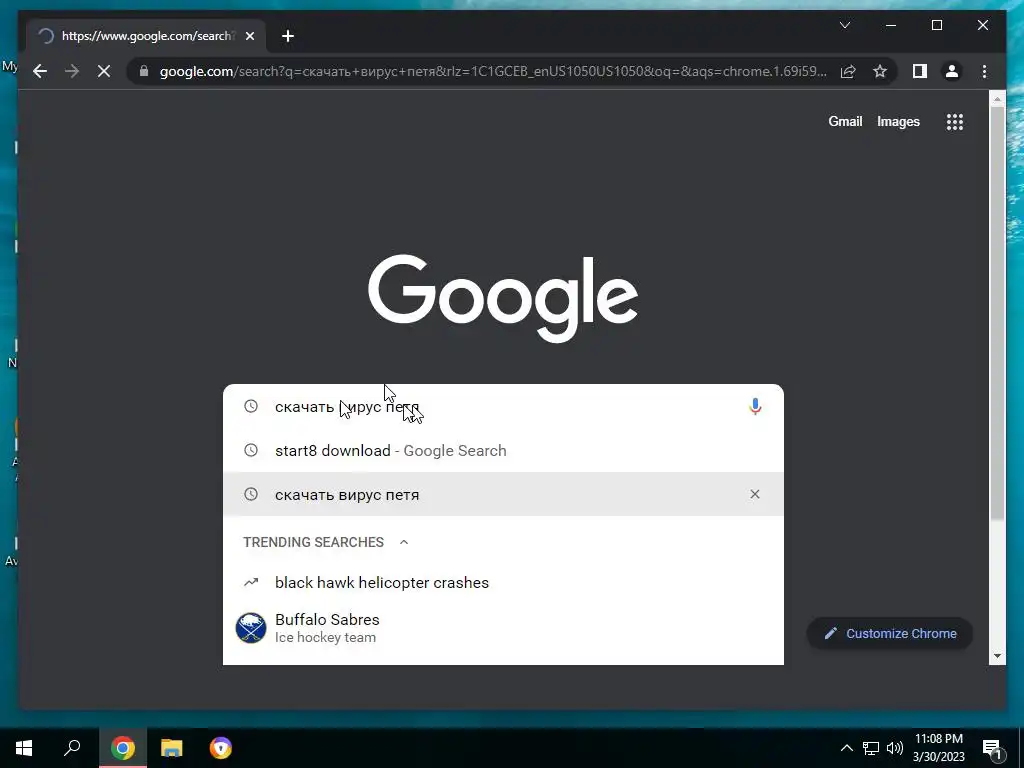
Task: Click the forward navigation arrow
Action: [x=72, y=71]
